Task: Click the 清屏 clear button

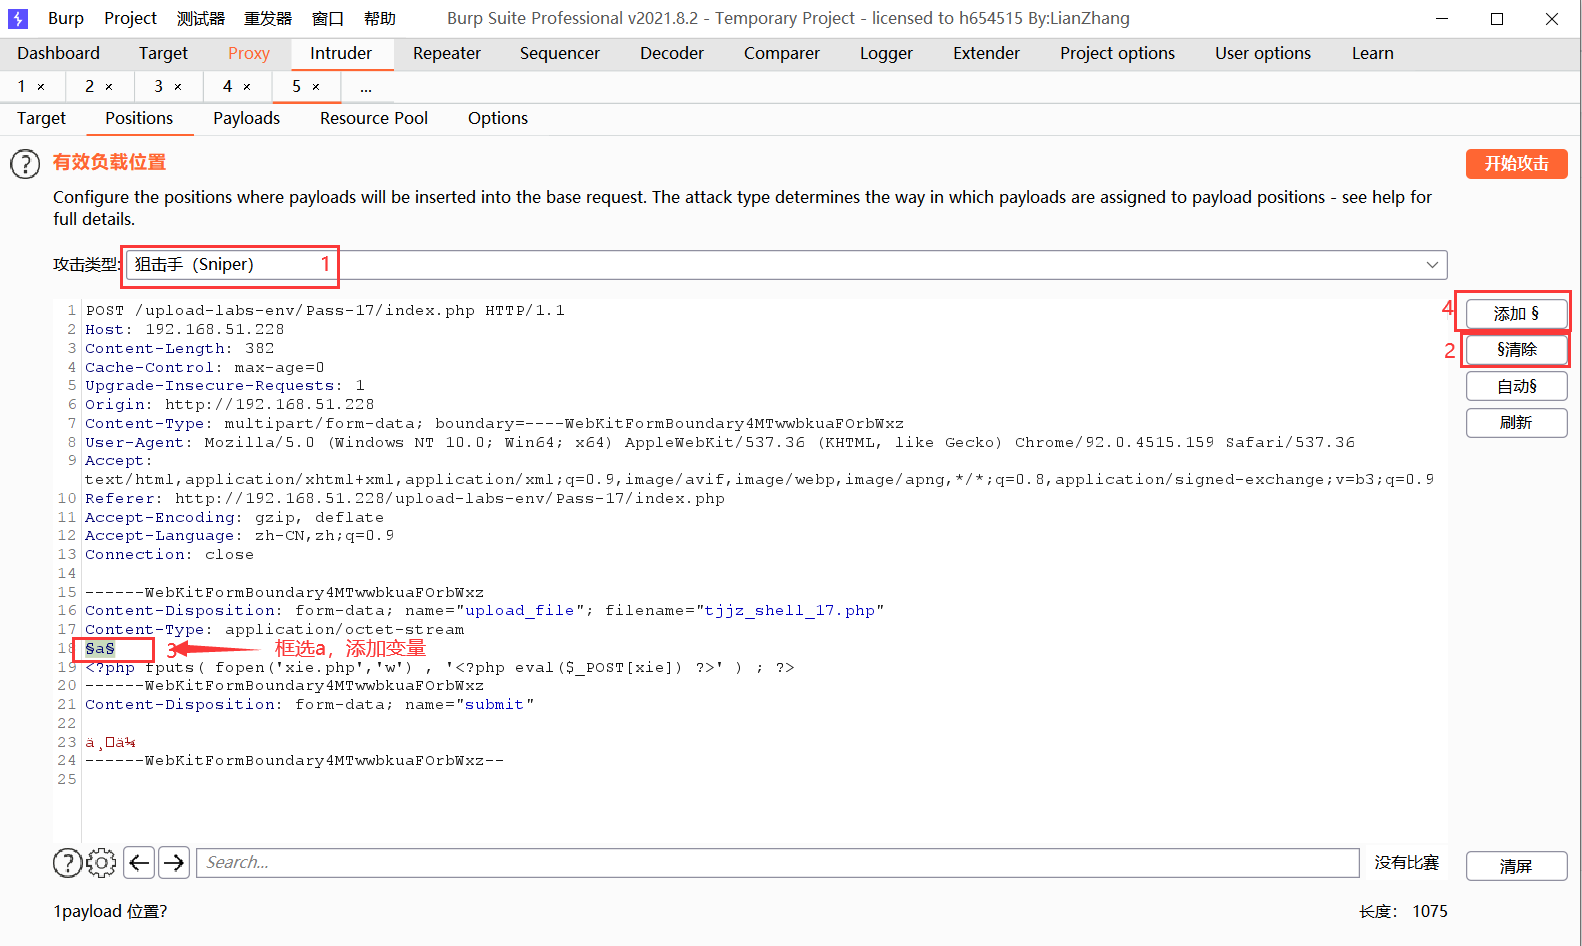Action: tap(1516, 866)
